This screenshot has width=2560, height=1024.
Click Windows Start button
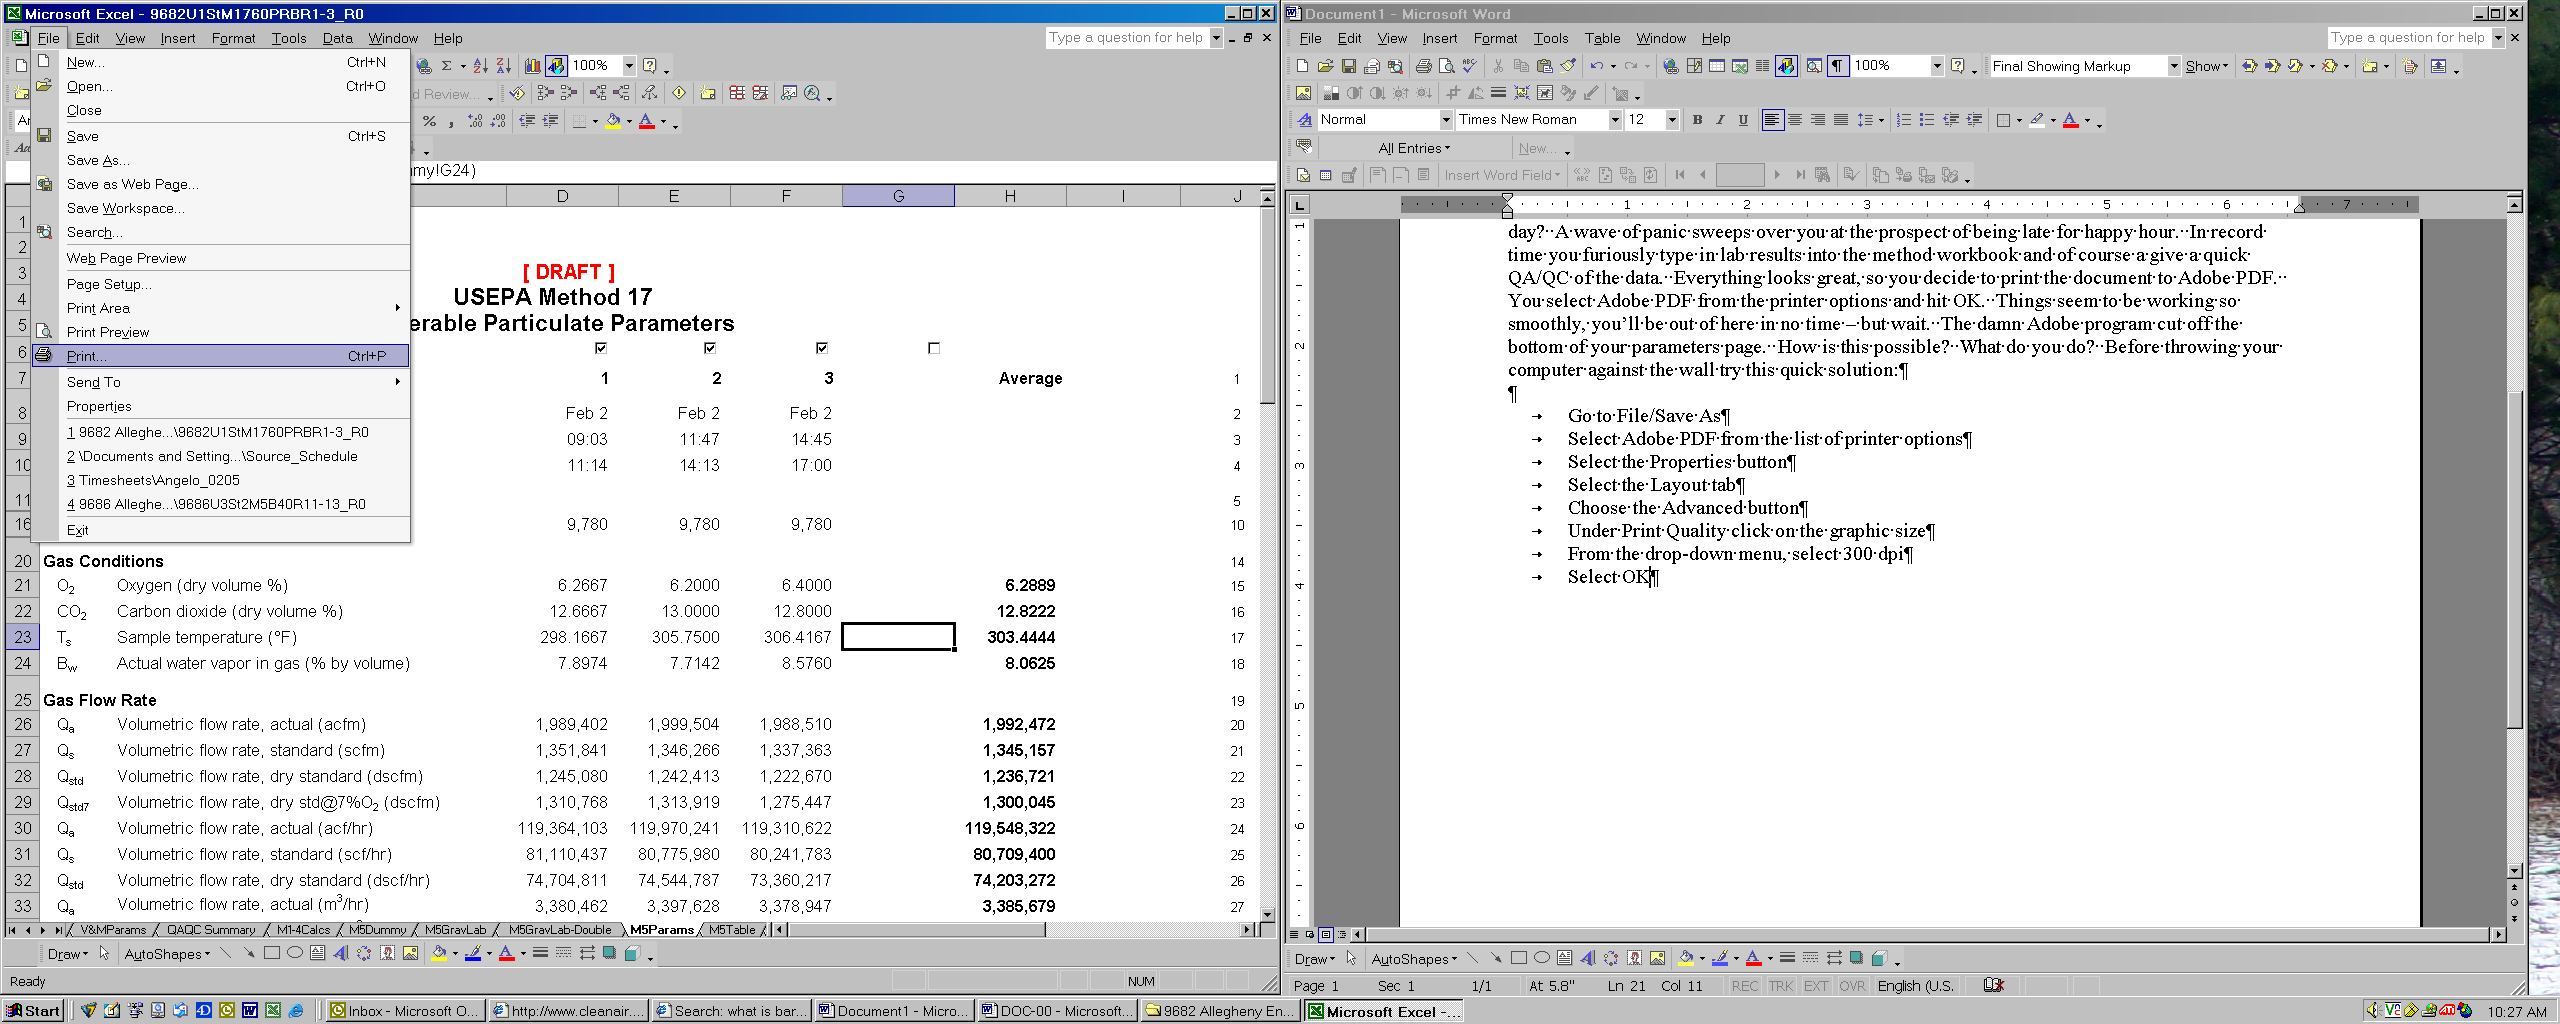33,1011
